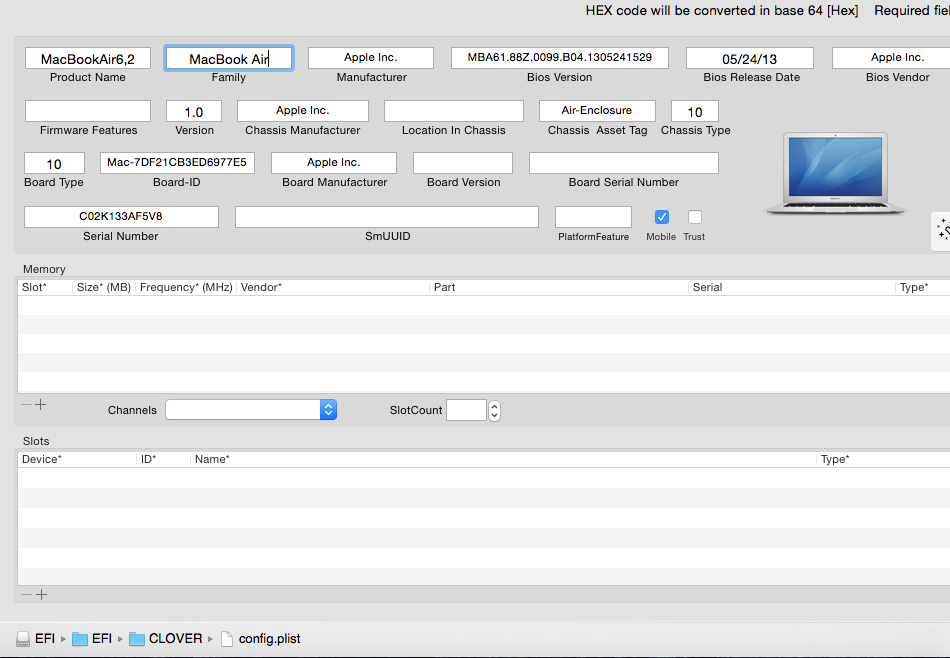
Task: Enable the Trust checkbox
Action: [x=695, y=217]
